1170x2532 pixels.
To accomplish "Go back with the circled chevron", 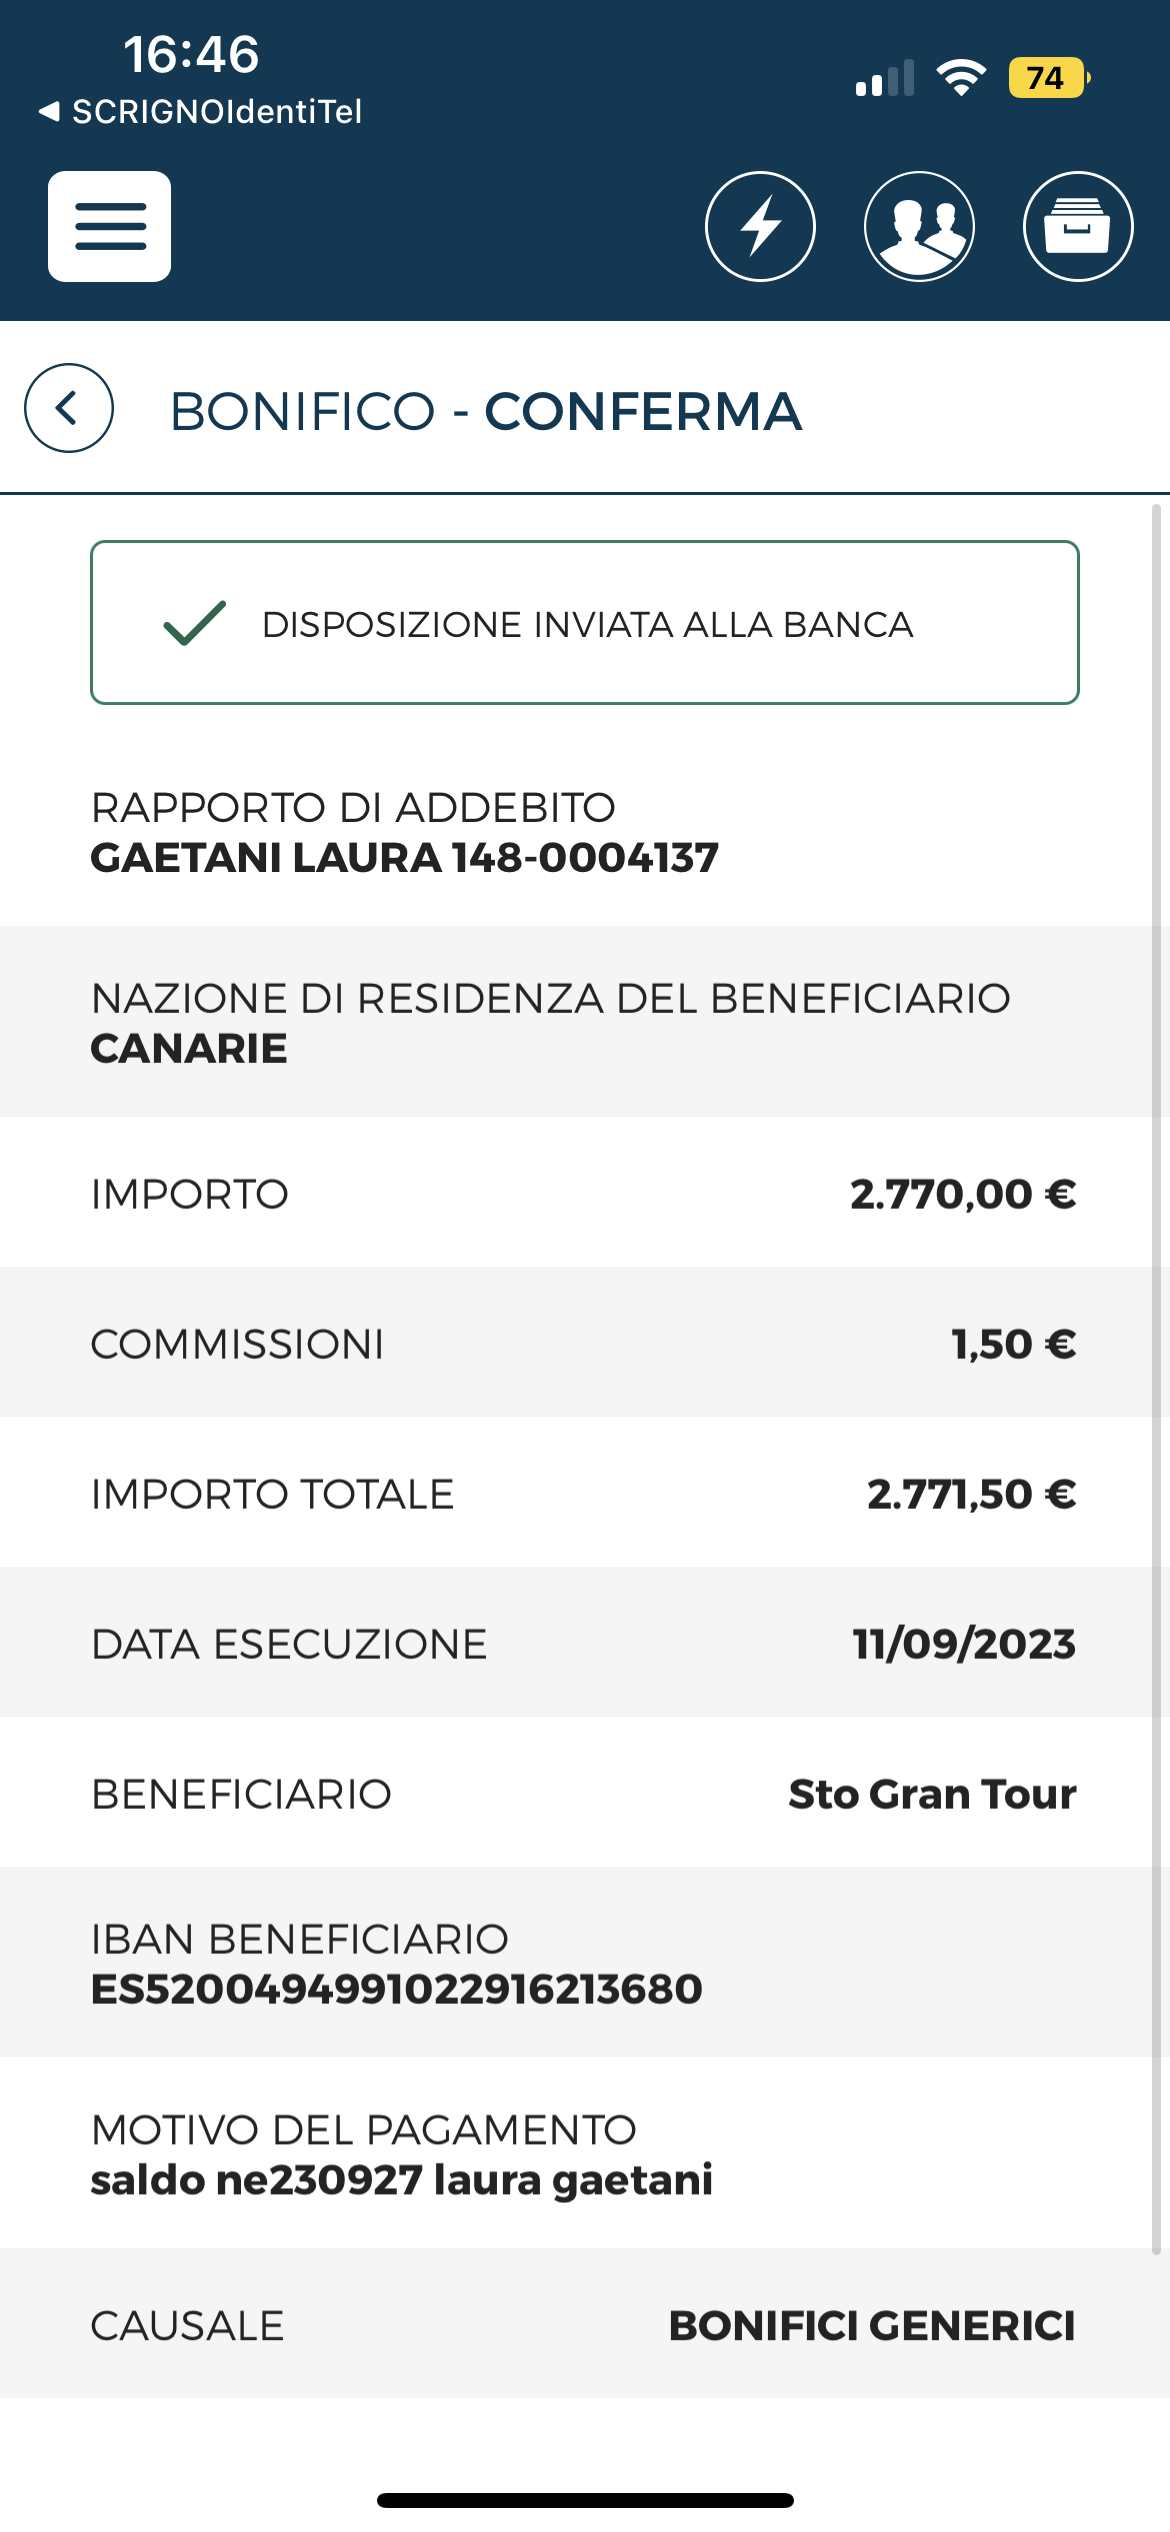I will pos(69,408).
